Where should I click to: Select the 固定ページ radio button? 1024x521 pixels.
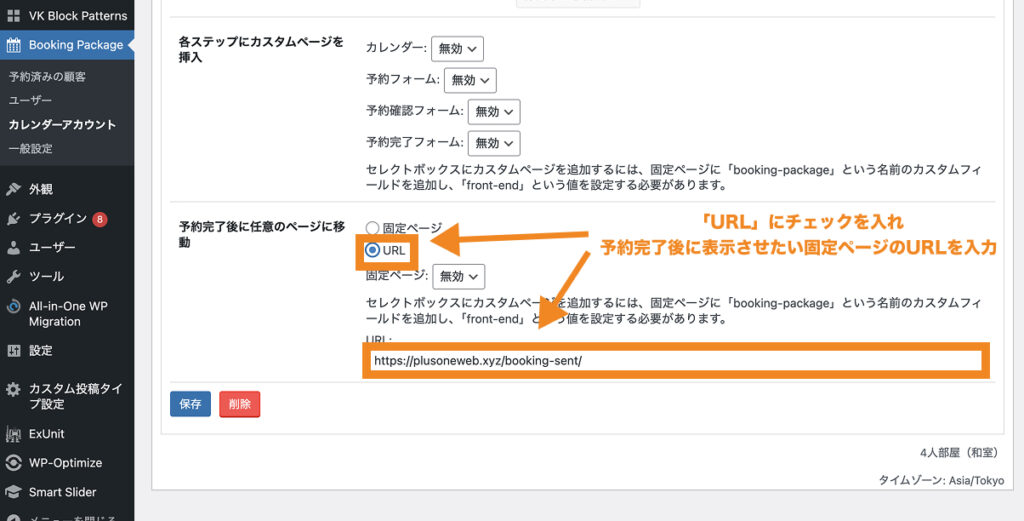[373, 228]
